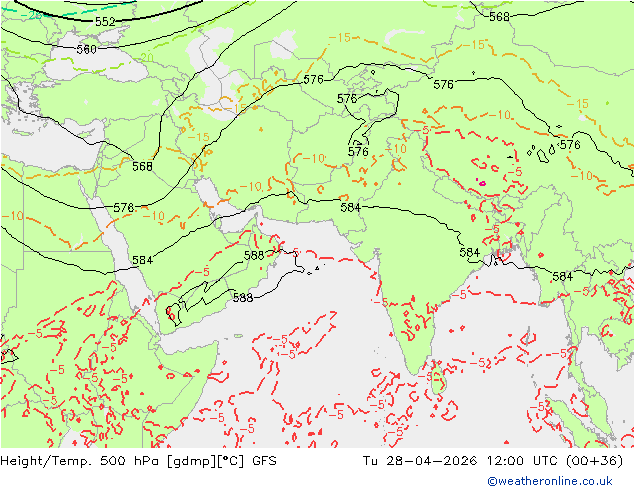Viewport: 634px width, 490px height.
Task: Click the 560 height contour label
Action: pyautogui.click(x=87, y=49)
